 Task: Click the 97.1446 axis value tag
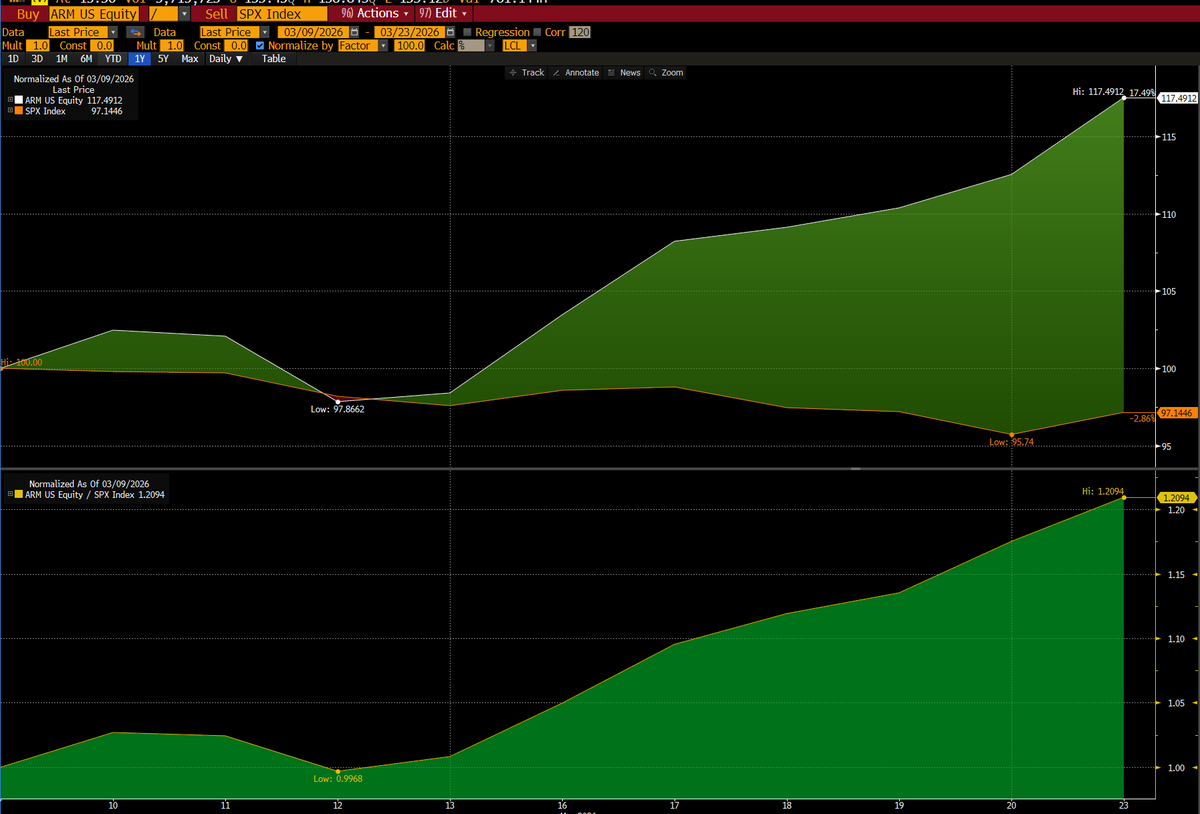tap(1177, 413)
